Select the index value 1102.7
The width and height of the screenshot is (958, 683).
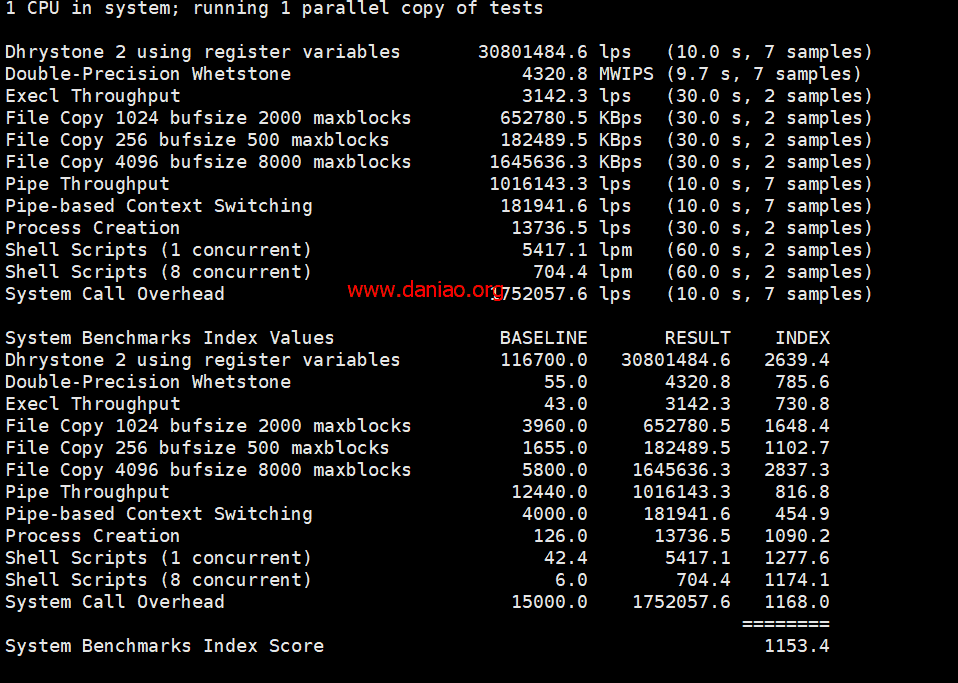tap(797, 448)
